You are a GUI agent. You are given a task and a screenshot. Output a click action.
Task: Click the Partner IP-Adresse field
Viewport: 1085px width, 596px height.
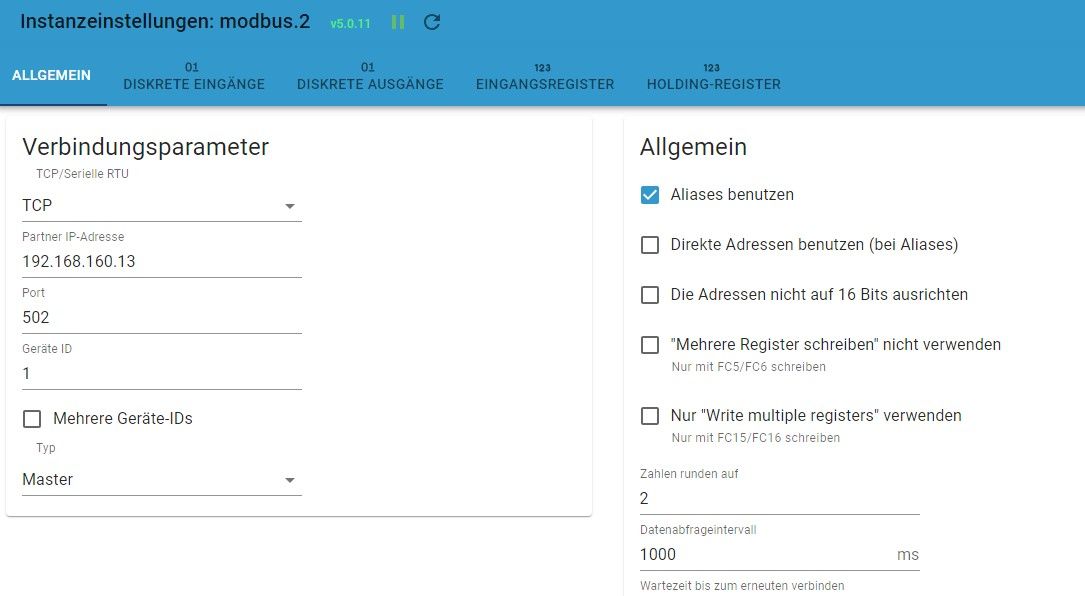(162, 262)
